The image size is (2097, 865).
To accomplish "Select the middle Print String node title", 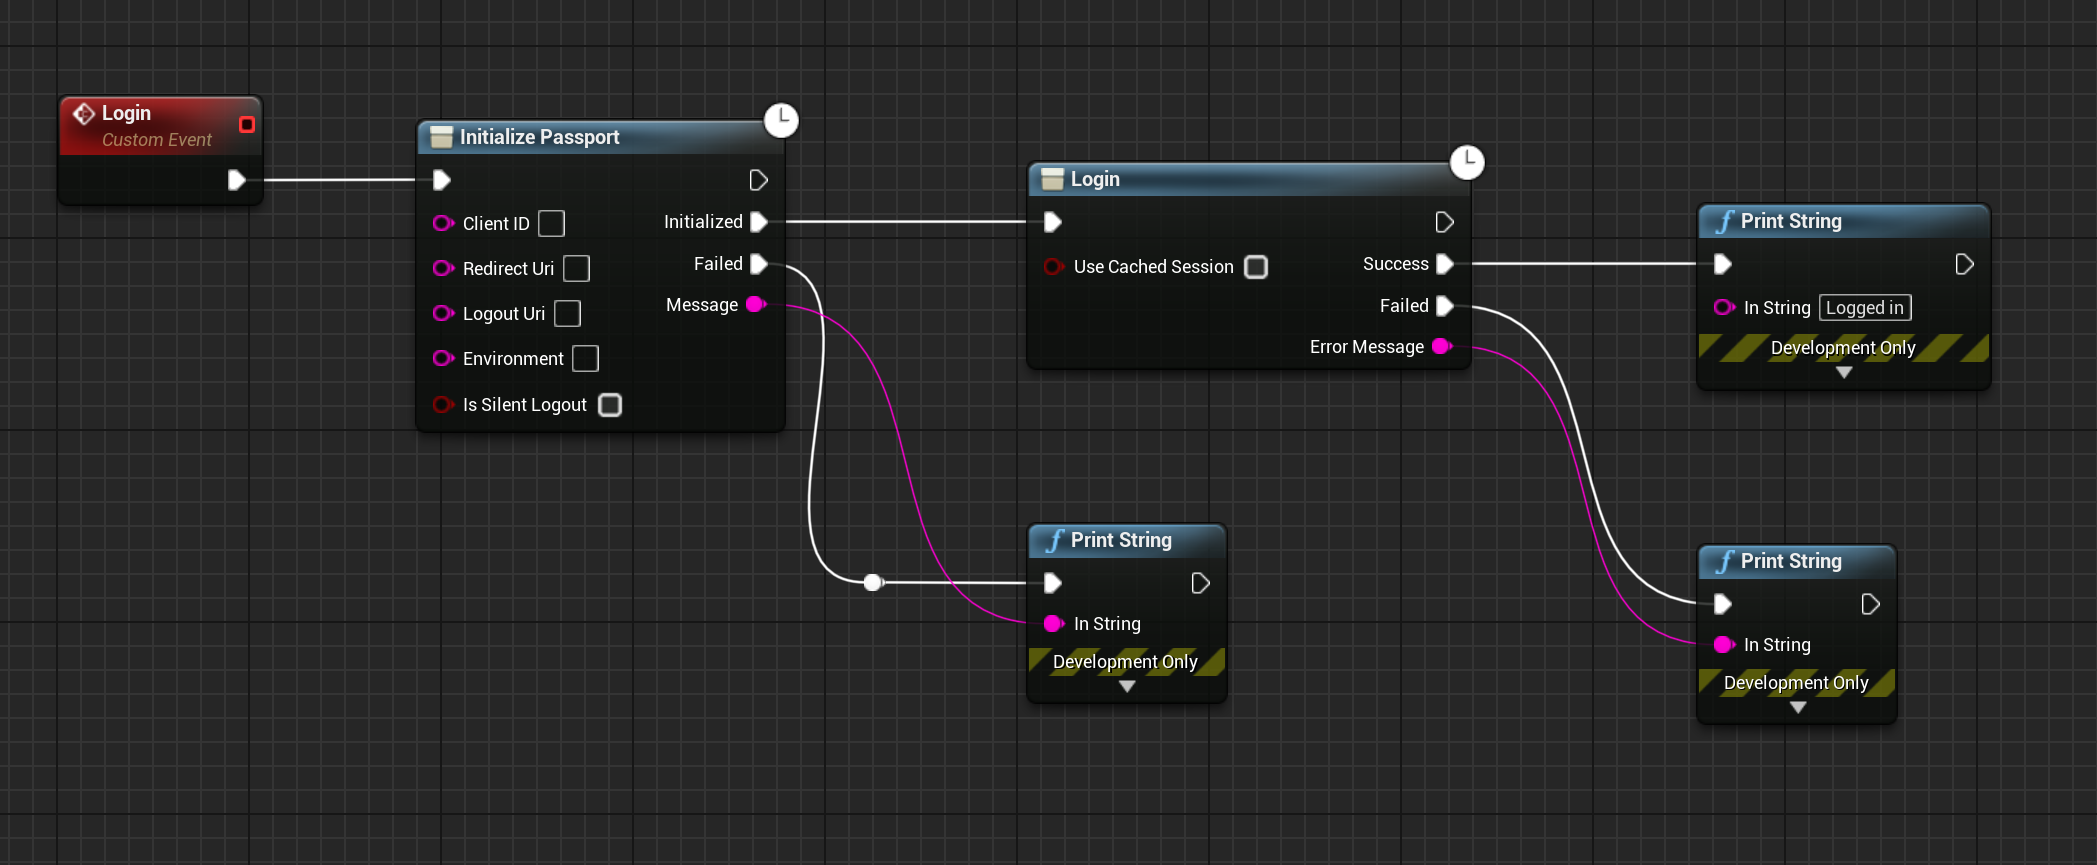I will 1121,540.
